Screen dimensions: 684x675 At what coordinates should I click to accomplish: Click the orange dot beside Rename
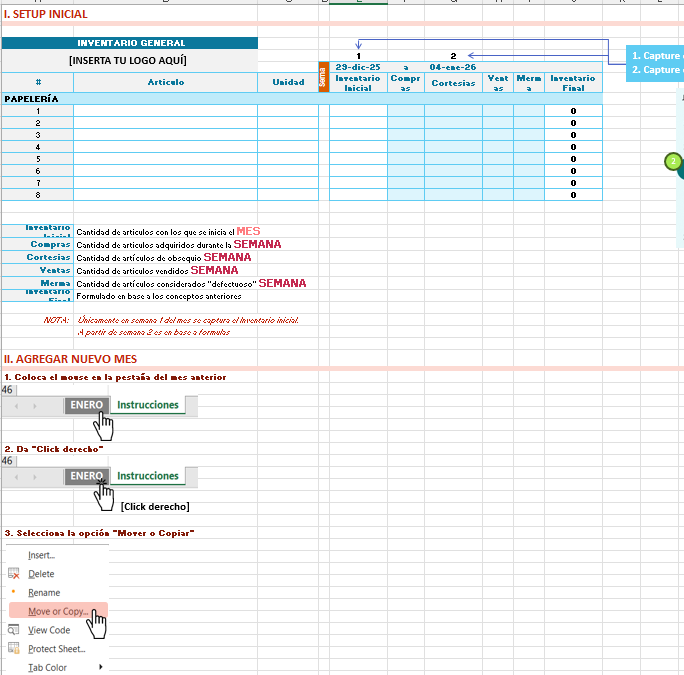click(13, 592)
